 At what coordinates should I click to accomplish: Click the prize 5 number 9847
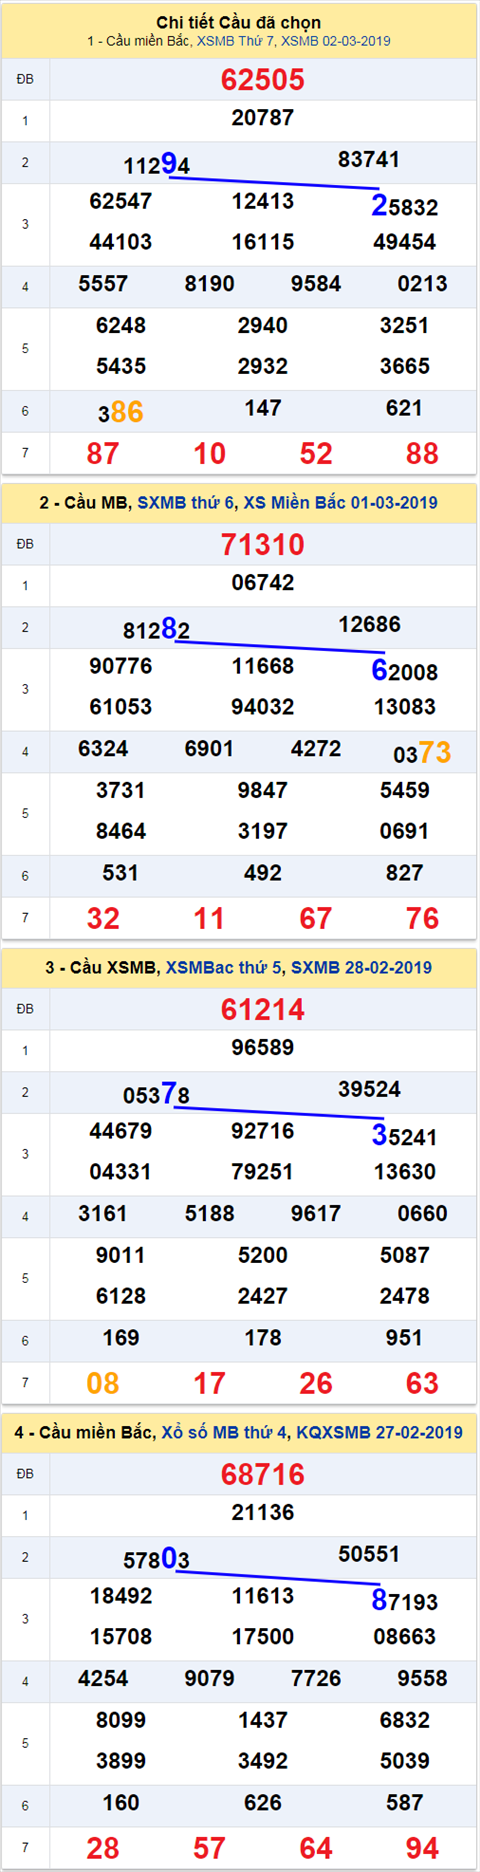[x=263, y=791]
